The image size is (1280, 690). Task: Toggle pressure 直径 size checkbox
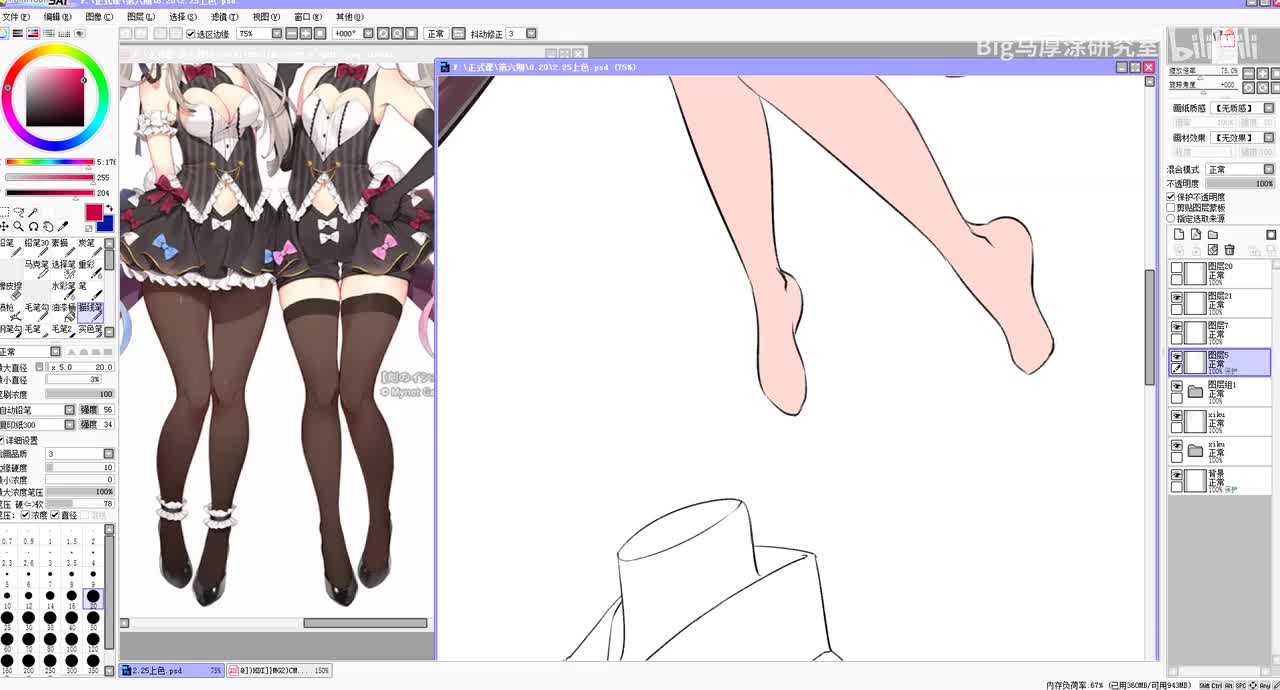tap(55, 516)
